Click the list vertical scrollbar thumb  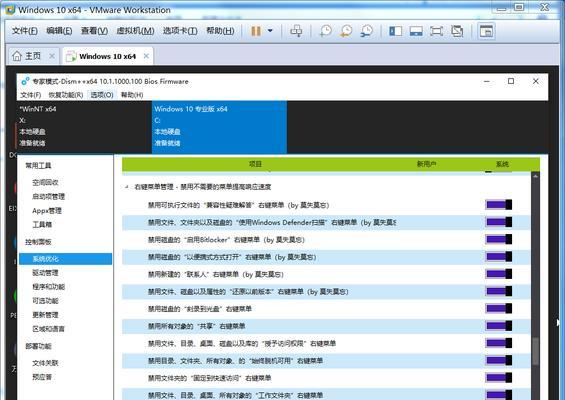tap(535, 351)
